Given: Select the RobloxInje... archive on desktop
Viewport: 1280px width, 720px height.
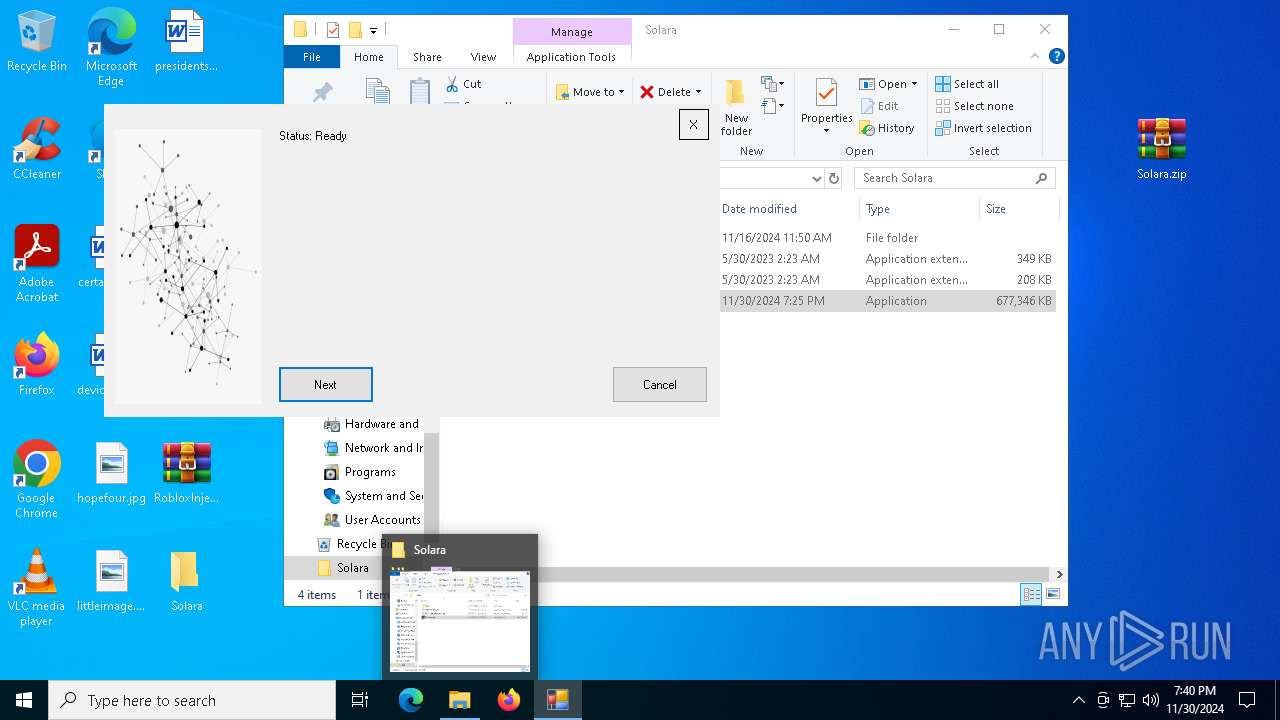Looking at the screenshot, I should tap(186, 473).
